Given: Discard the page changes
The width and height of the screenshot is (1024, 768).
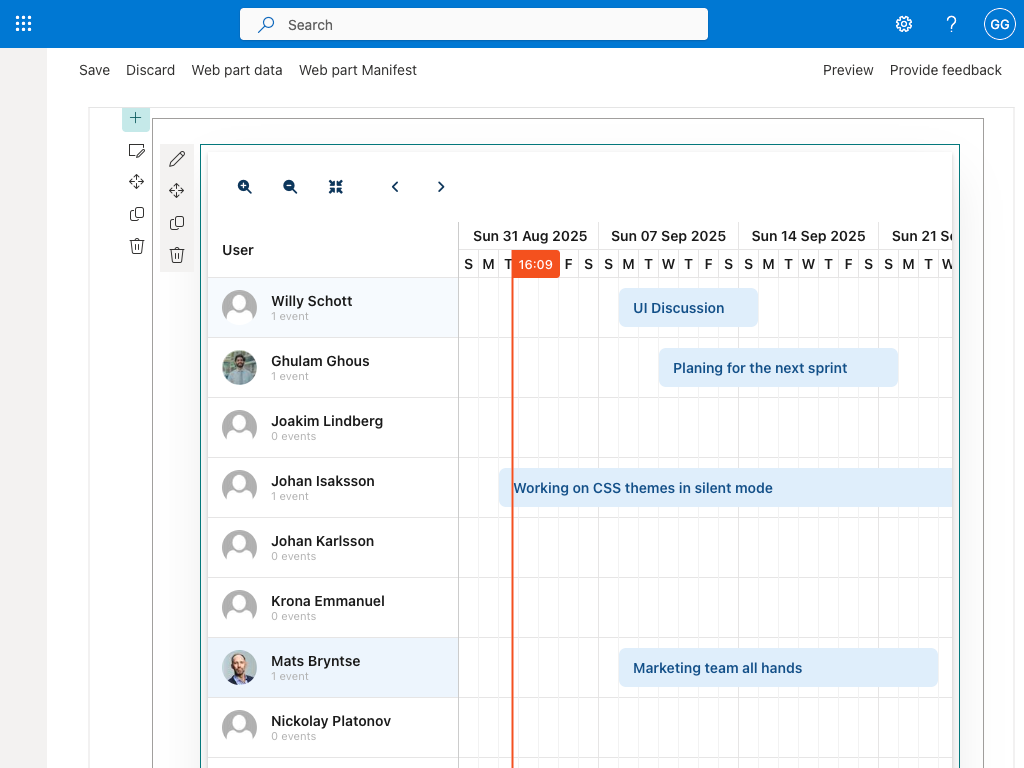Looking at the screenshot, I should [150, 70].
